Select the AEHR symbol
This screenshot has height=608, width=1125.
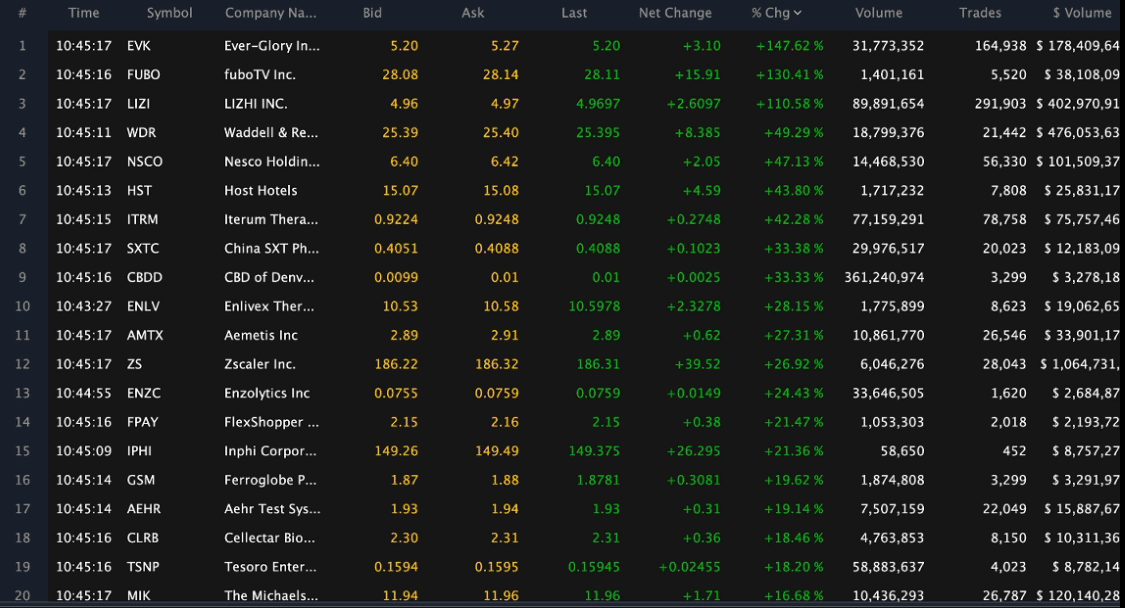(143, 509)
